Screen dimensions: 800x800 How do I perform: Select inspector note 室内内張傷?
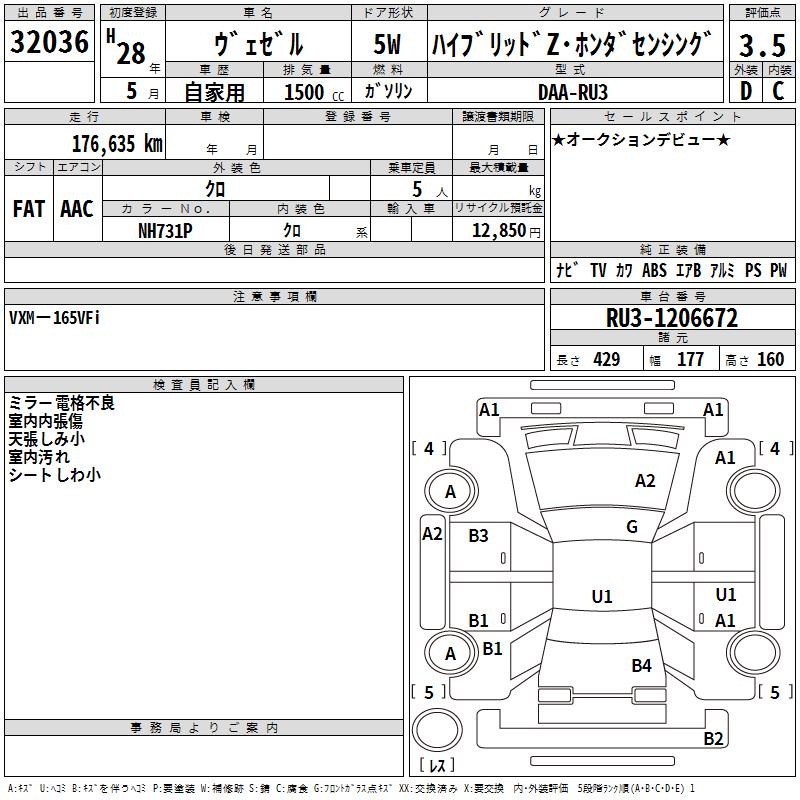pyautogui.click(x=45, y=421)
